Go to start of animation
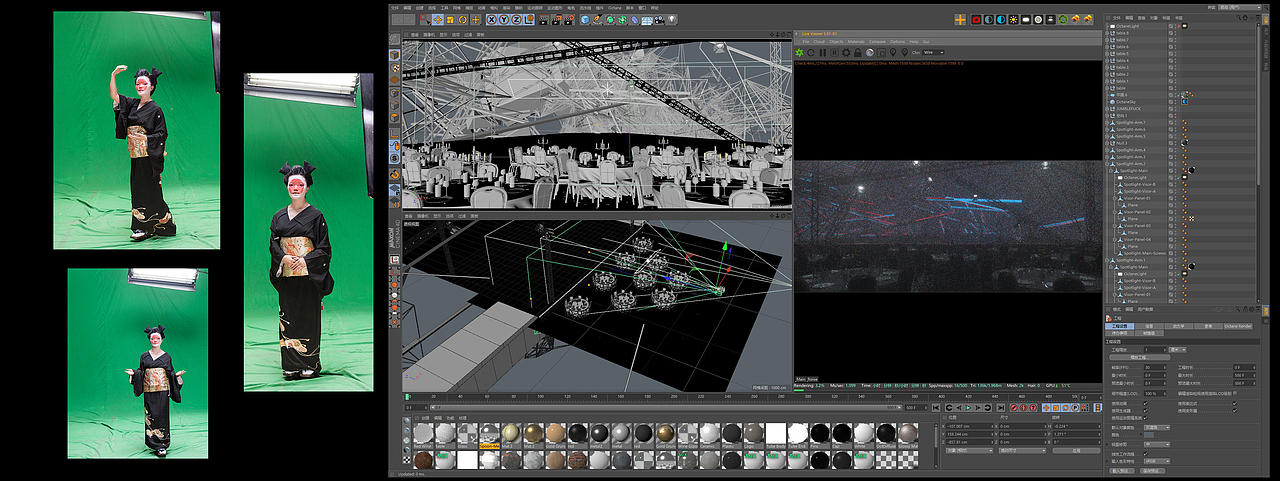1280x481 pixels. coord(936,408)
